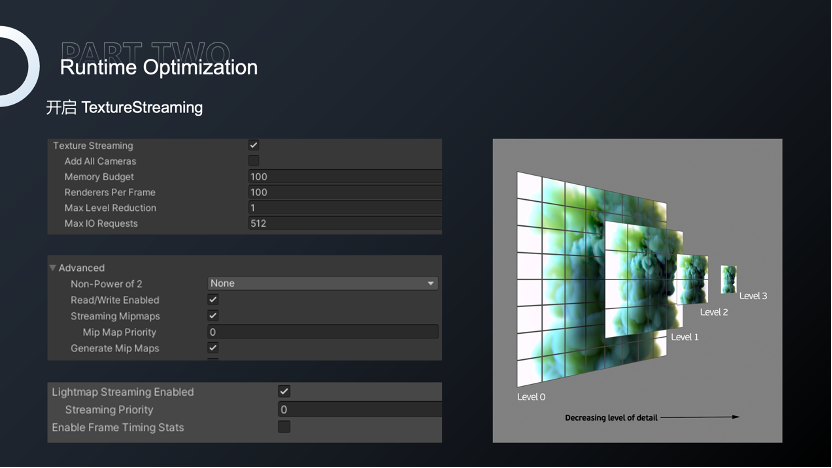
Task: Click the Runtime Optimization heading
Action: (x=159, y=67)
